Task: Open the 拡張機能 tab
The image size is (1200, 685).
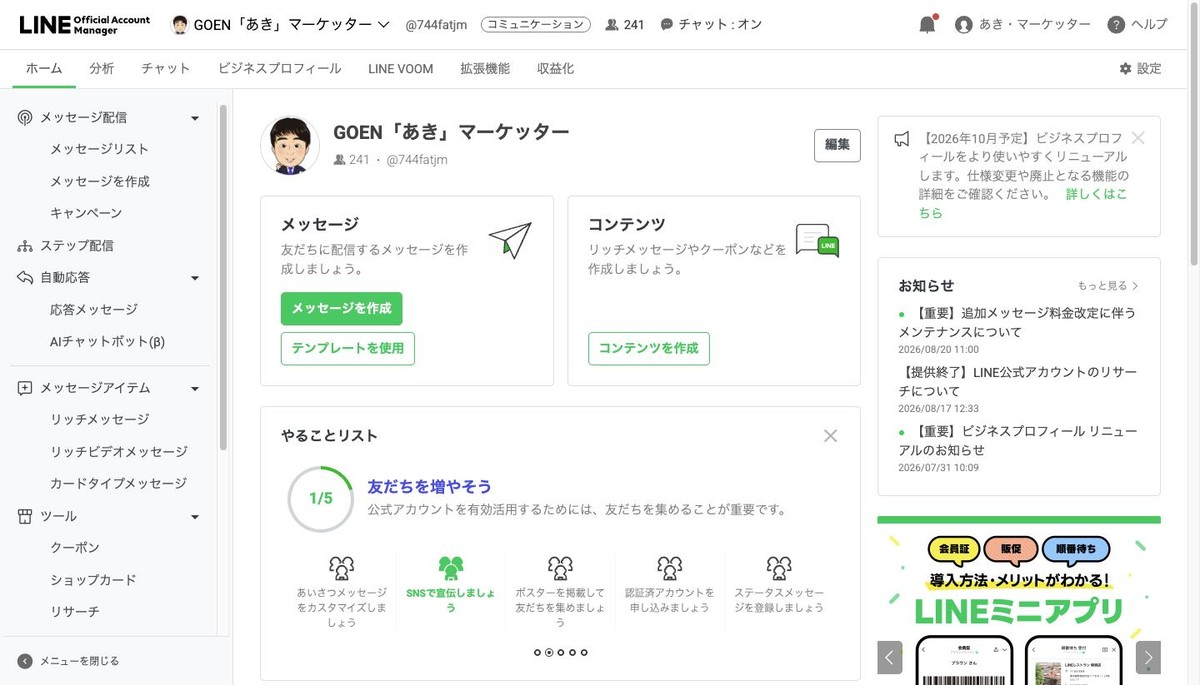Action: coord(485,68)
